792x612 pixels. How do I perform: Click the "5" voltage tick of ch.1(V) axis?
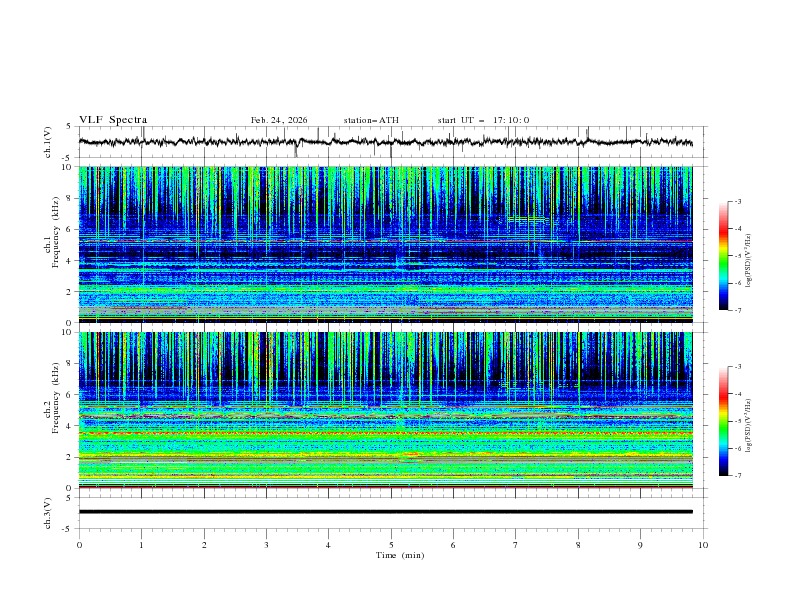[69, 126]
